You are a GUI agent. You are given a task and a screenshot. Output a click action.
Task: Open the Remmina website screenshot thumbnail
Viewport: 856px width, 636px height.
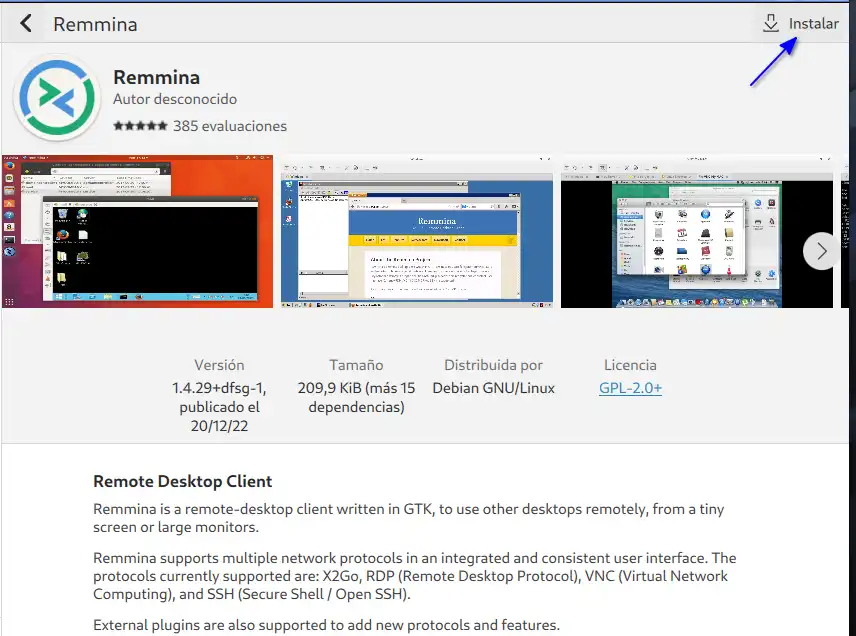point(417,231)
